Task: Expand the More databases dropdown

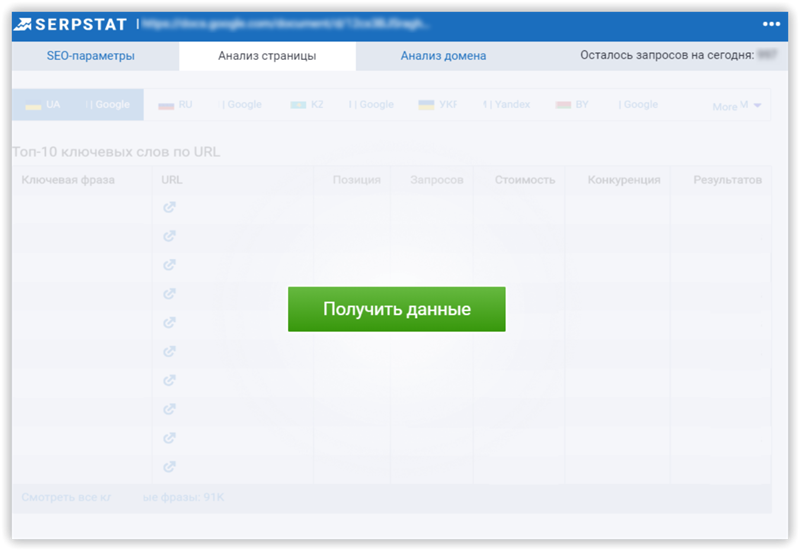Action: [737, 106]
